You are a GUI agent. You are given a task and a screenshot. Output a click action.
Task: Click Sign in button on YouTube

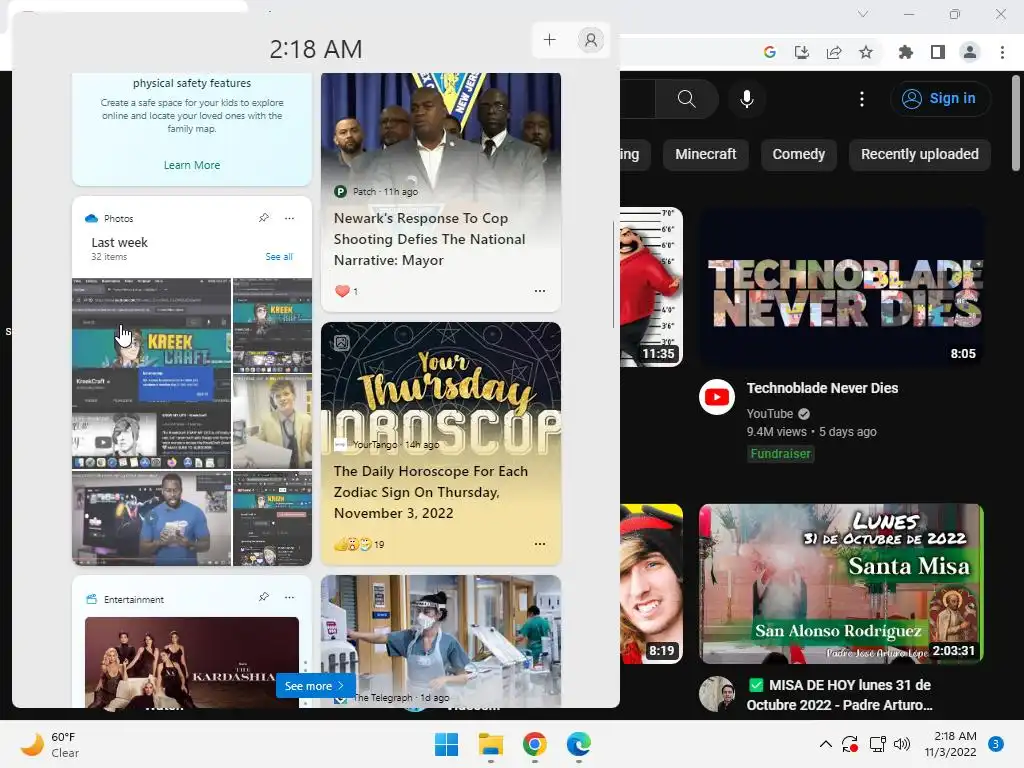(x=940, y=99)
